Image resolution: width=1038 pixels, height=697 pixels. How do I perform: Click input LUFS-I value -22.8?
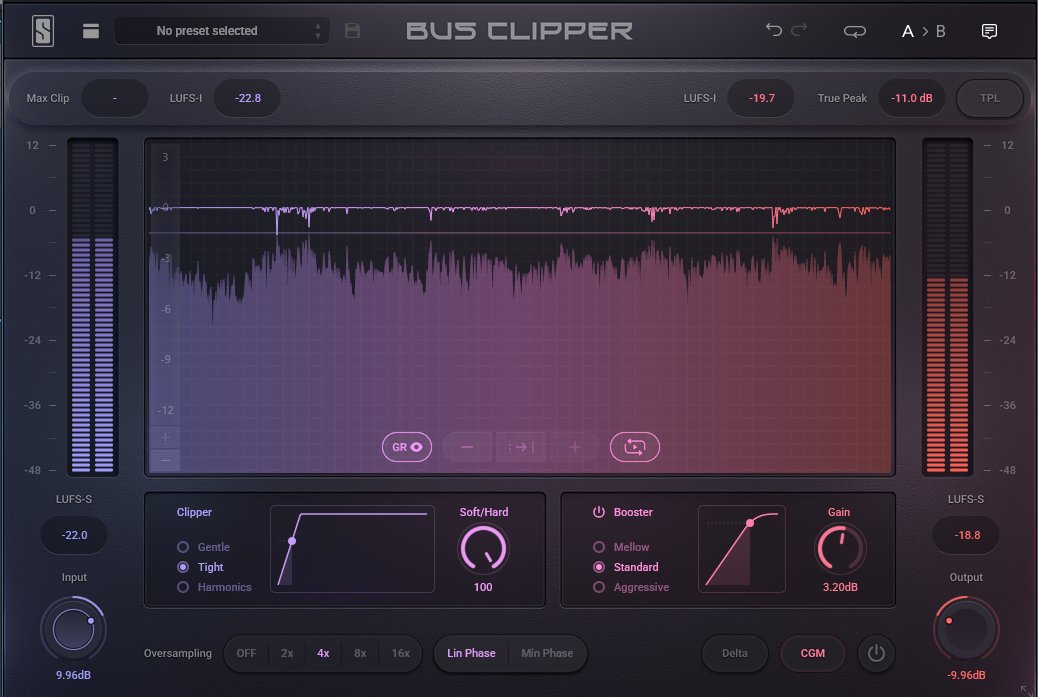click(x=248, y=98)
